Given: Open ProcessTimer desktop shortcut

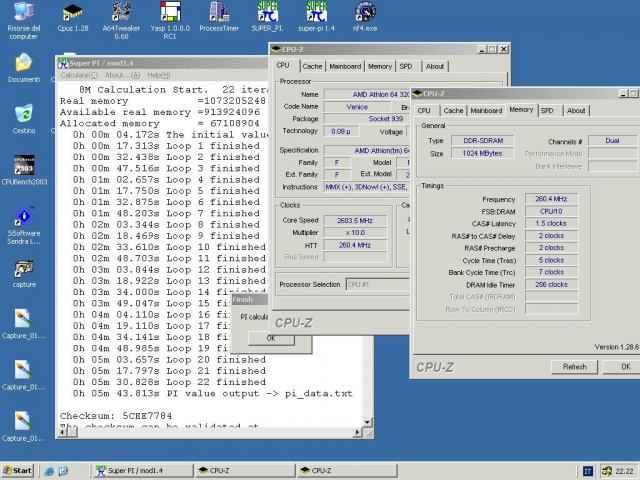Looking at the screenshot, I should pyautogui.click(x=219, y=18).
